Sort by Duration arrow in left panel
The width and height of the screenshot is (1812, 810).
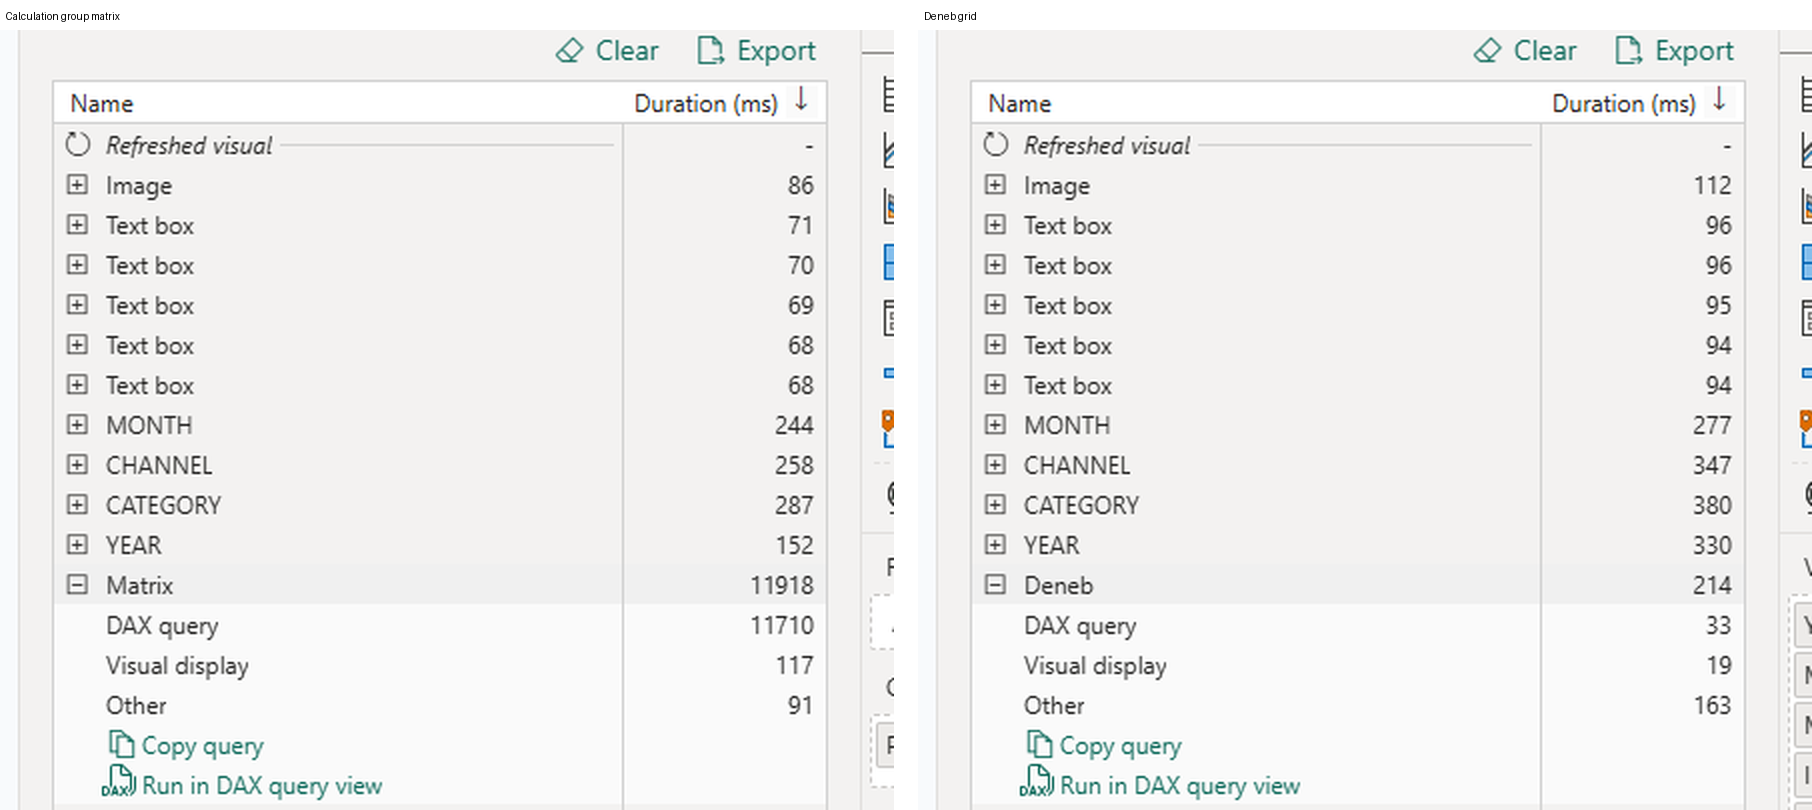click(x=801, y=100)
